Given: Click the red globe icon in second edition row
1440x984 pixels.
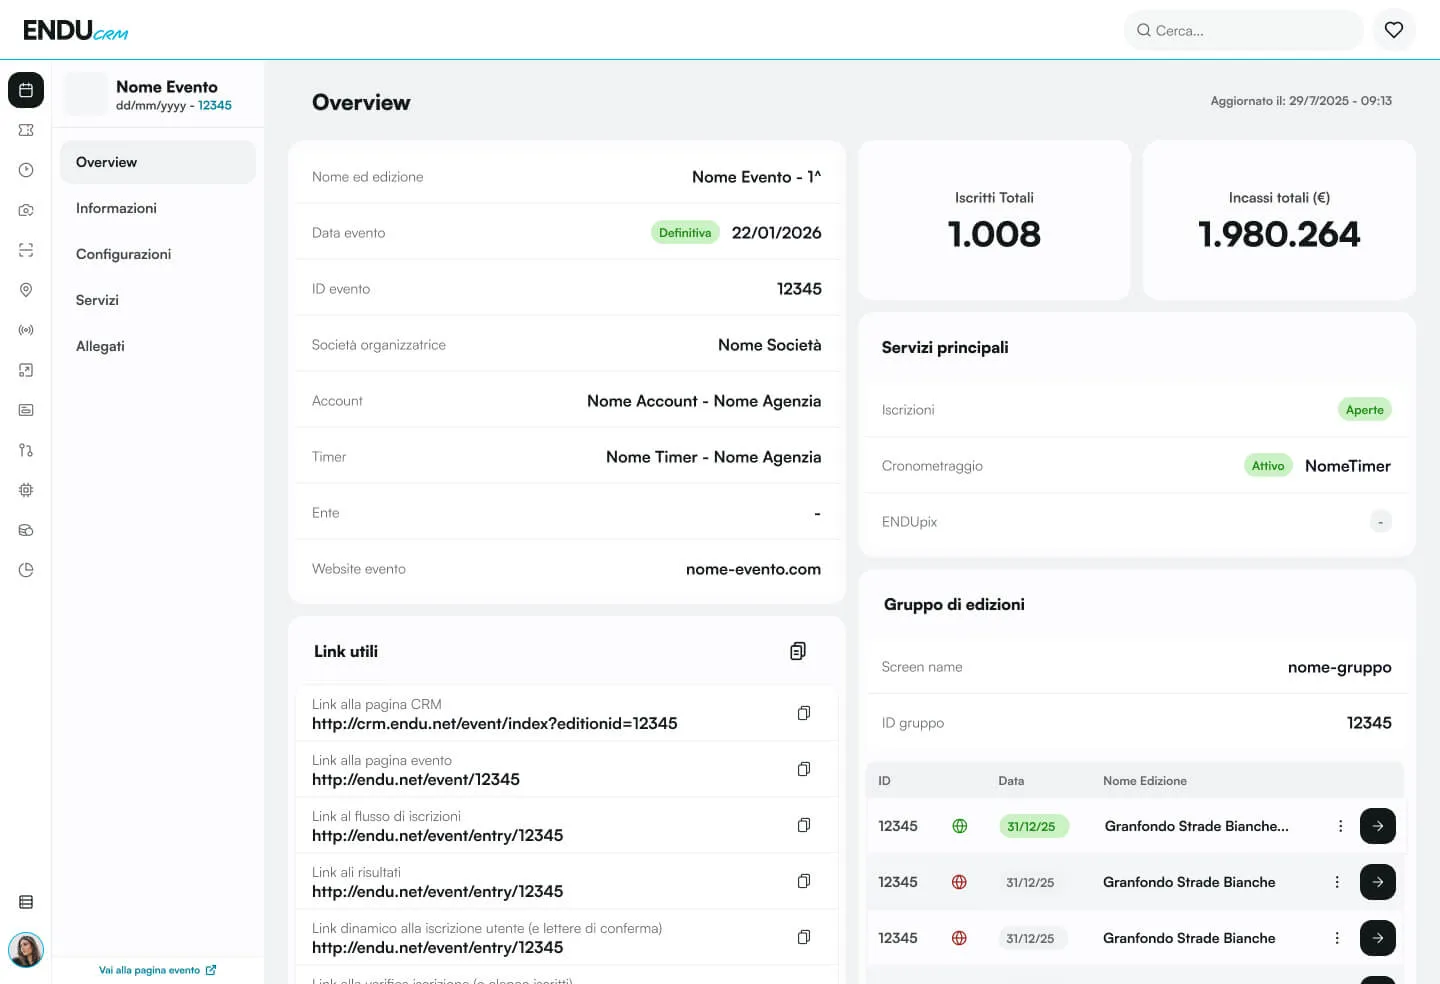Looking at the screenshot, I should 959,882.
